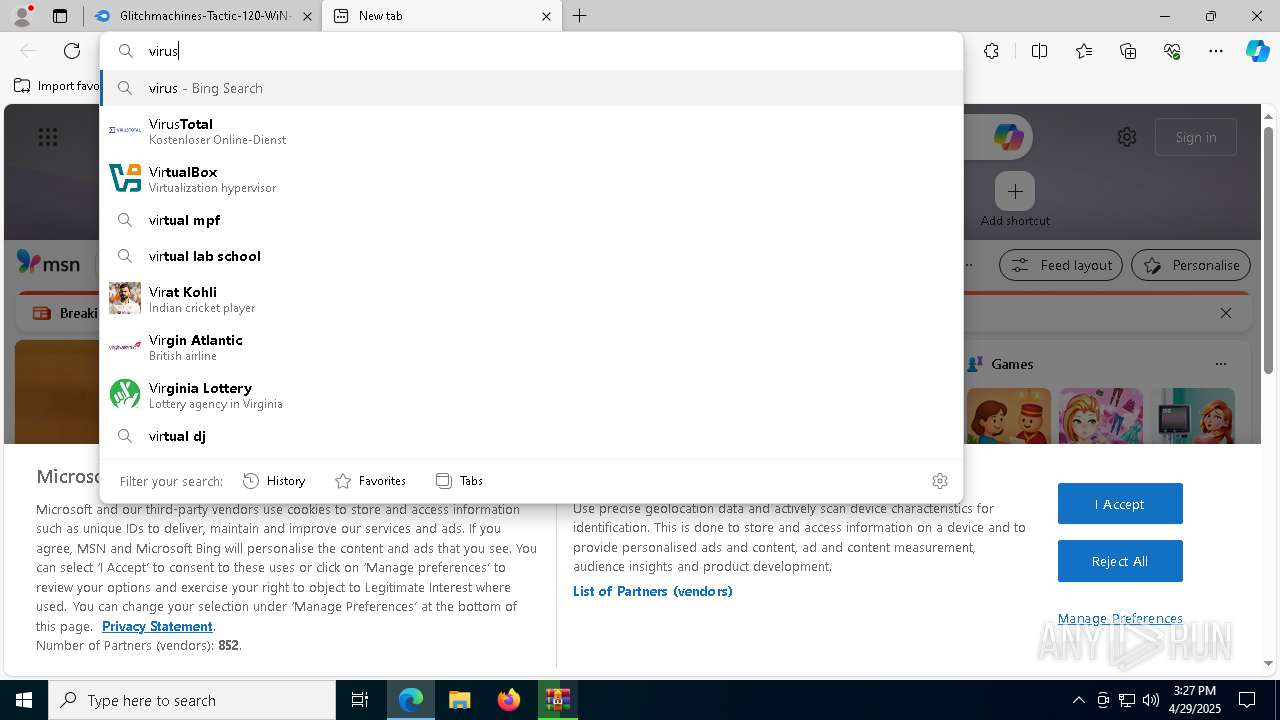Pick the Virgin Atlantic suggestion
This screenshot has width=1280, height=720.
pos(531,347)
